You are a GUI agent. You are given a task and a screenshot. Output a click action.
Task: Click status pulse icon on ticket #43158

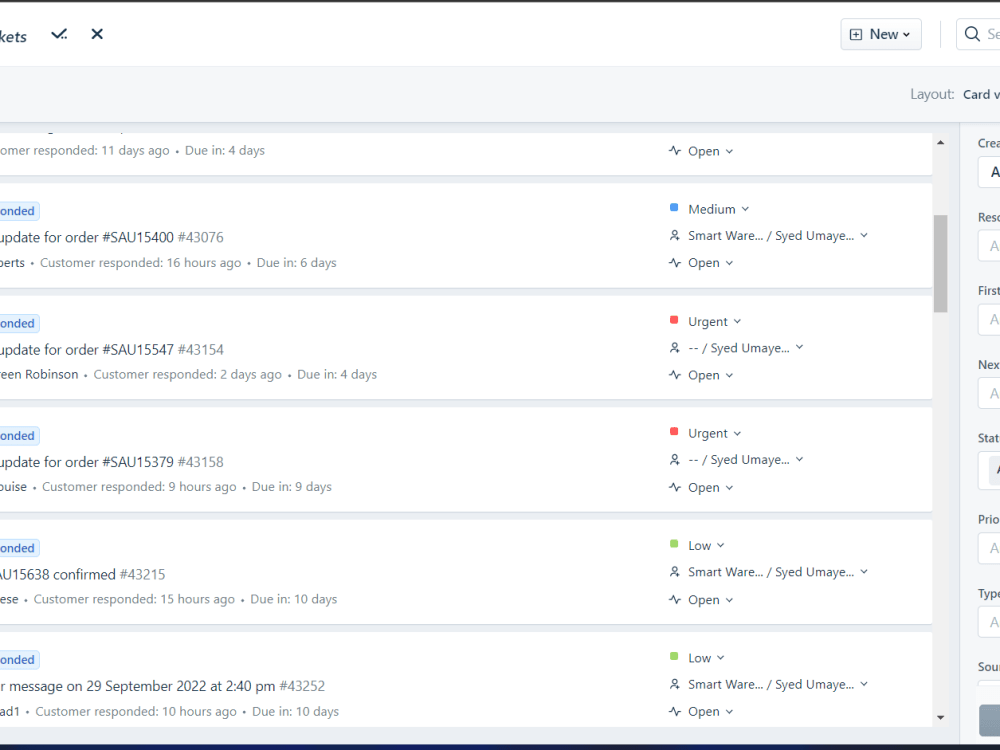pyautogui.click(x=675, y=487)
